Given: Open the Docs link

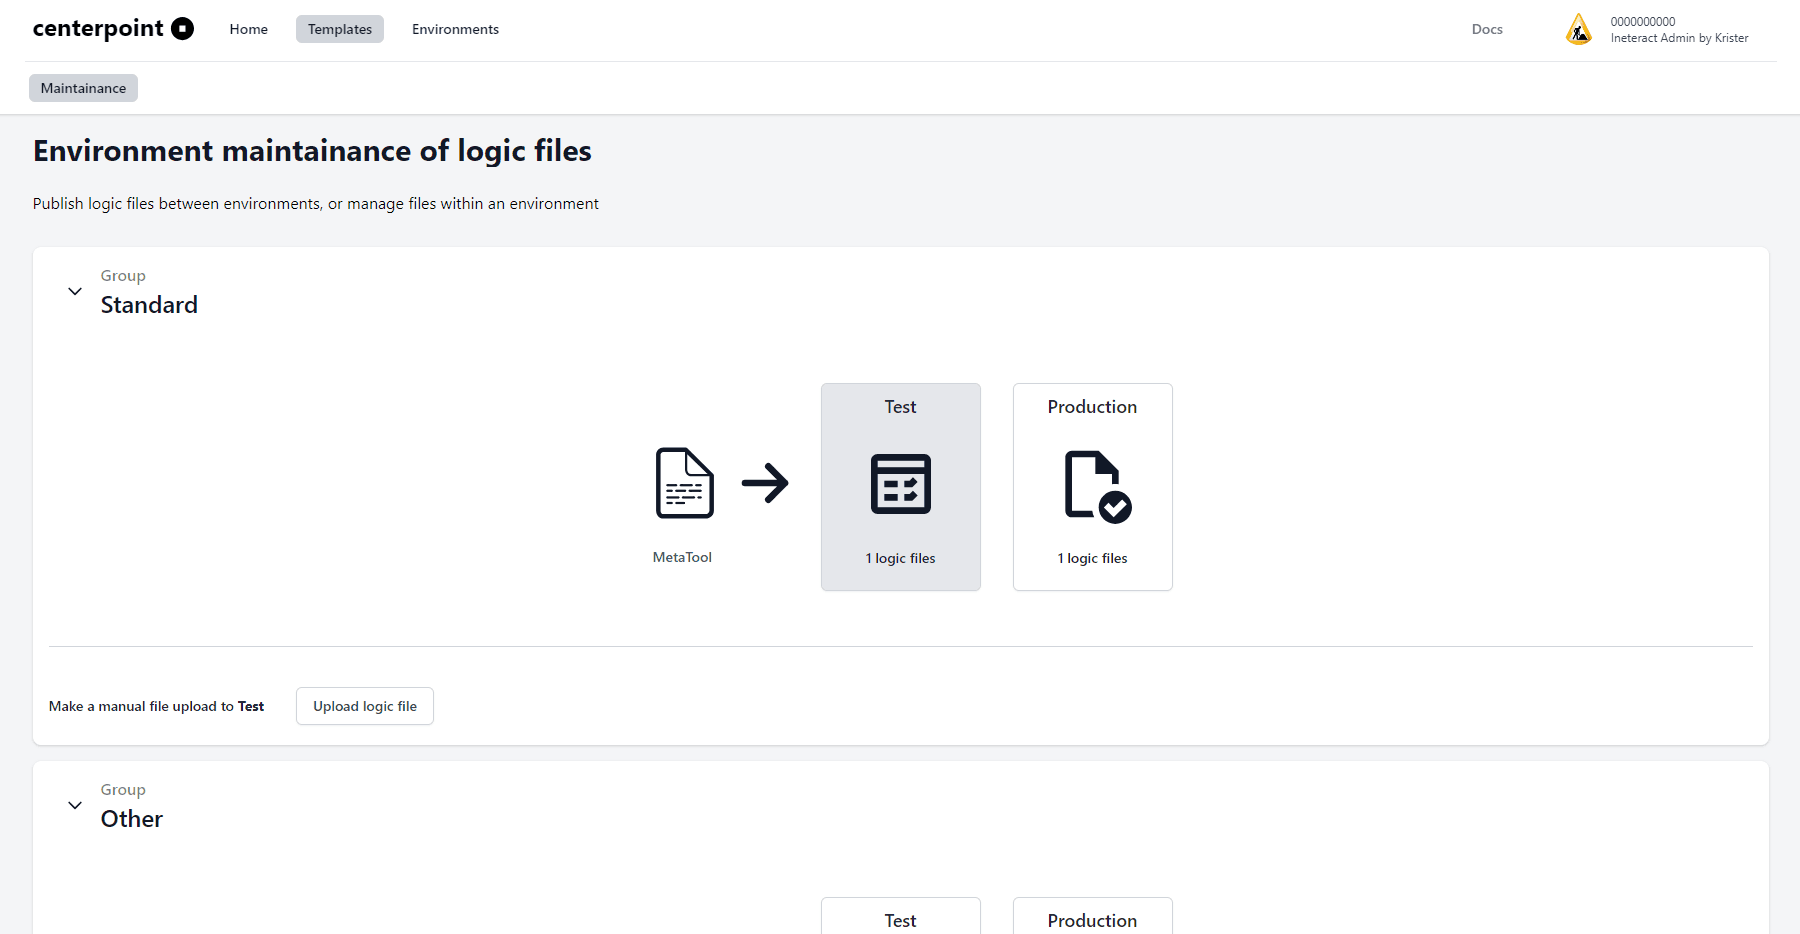Looking at the screenshot, I should [1487, 29].
